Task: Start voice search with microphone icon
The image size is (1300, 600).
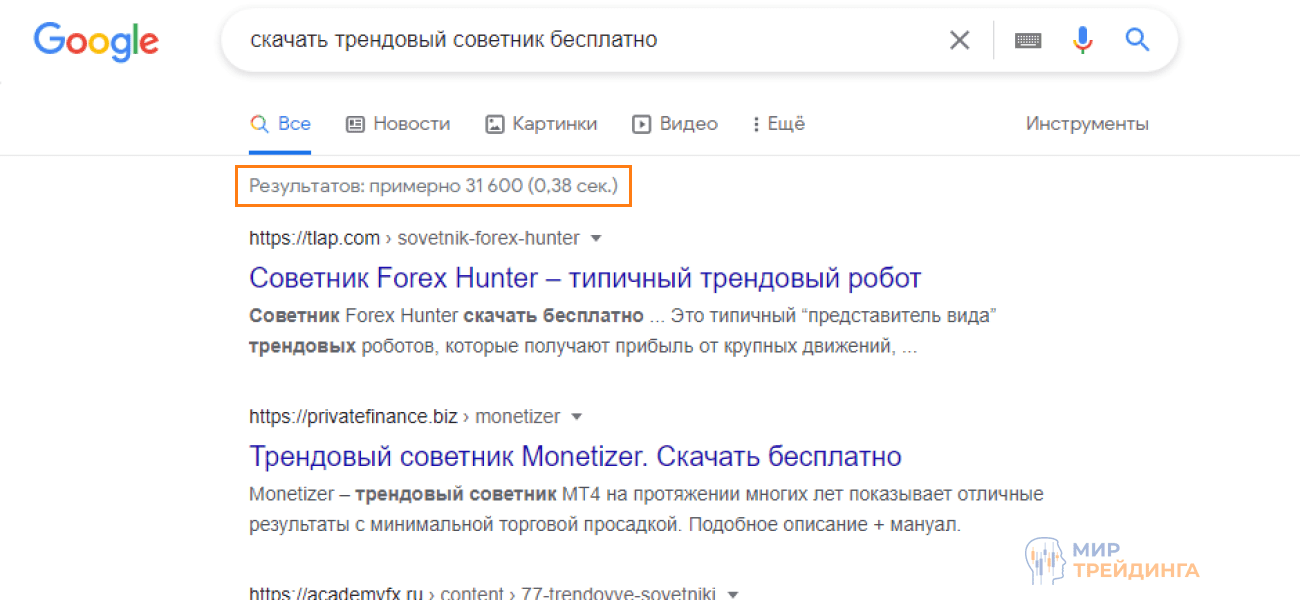Action: 1082,40
